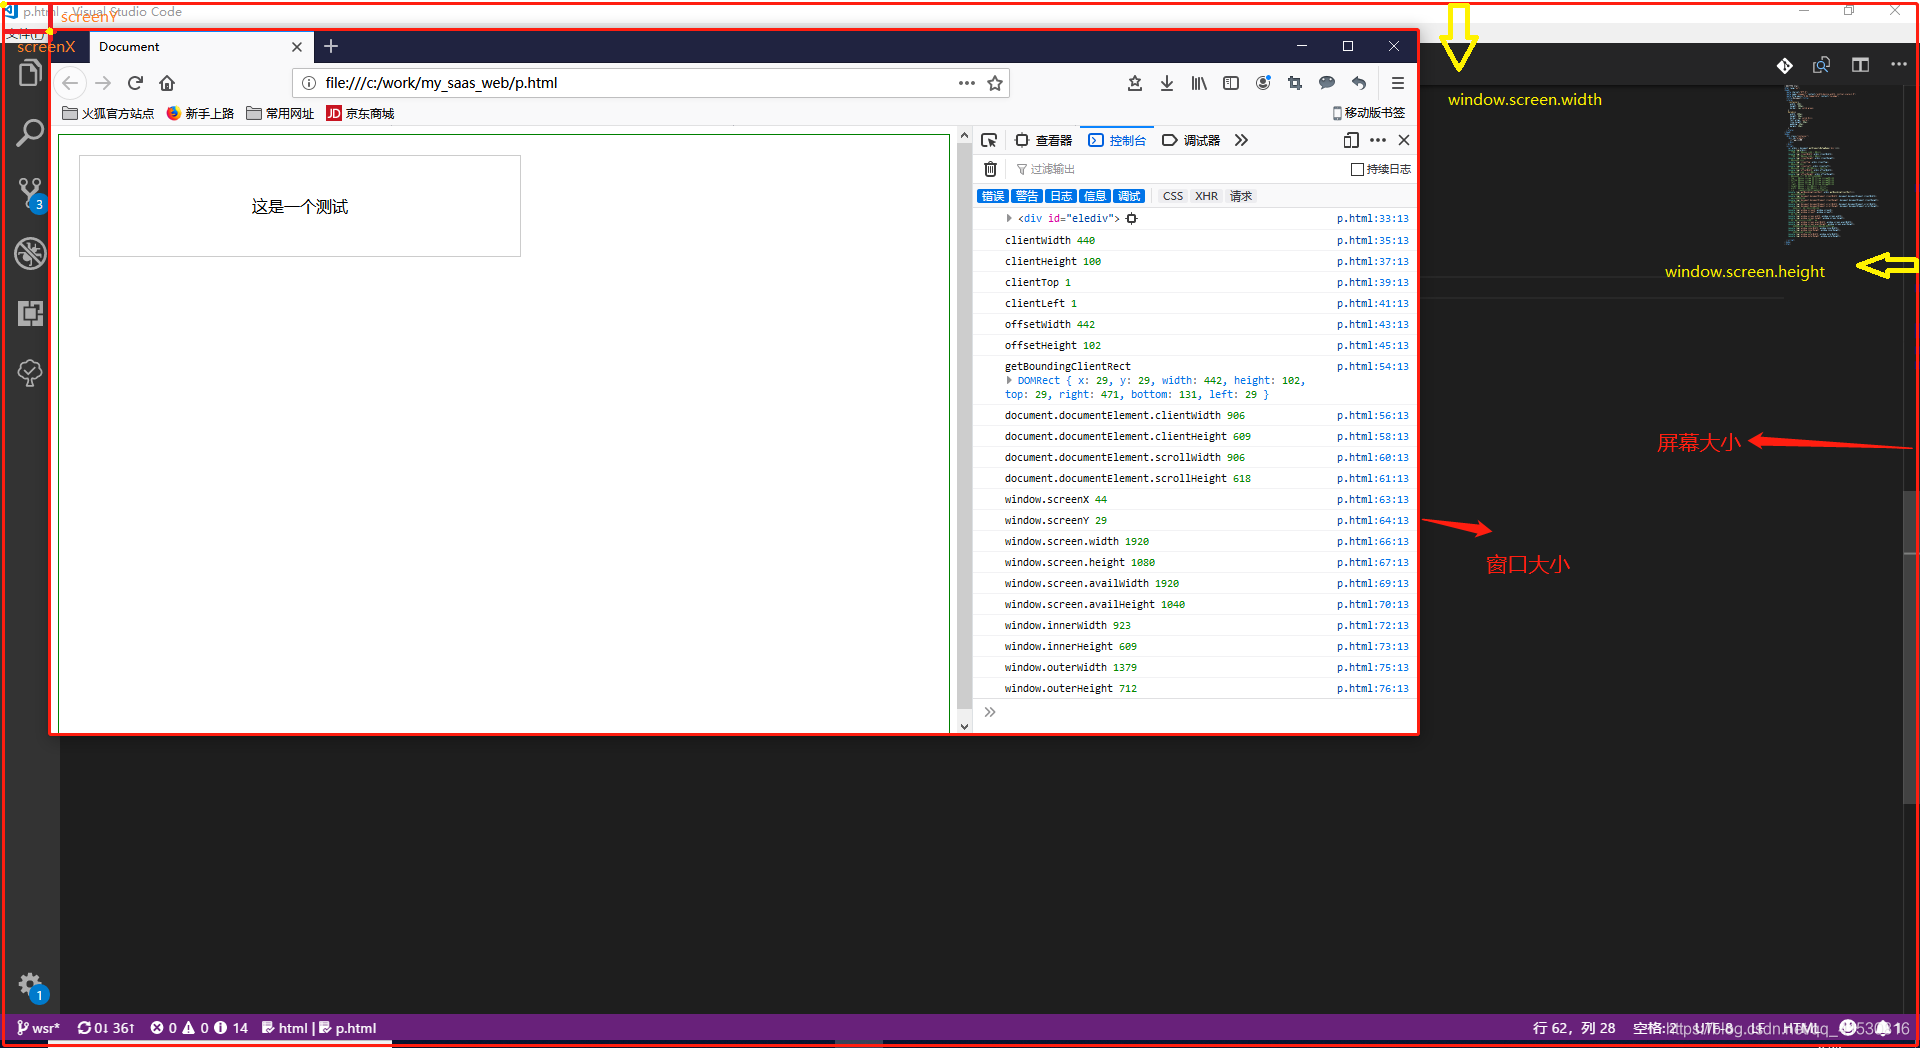
Task: Switch to the 调试器 debugger tab
Action: click(1191, 140)
